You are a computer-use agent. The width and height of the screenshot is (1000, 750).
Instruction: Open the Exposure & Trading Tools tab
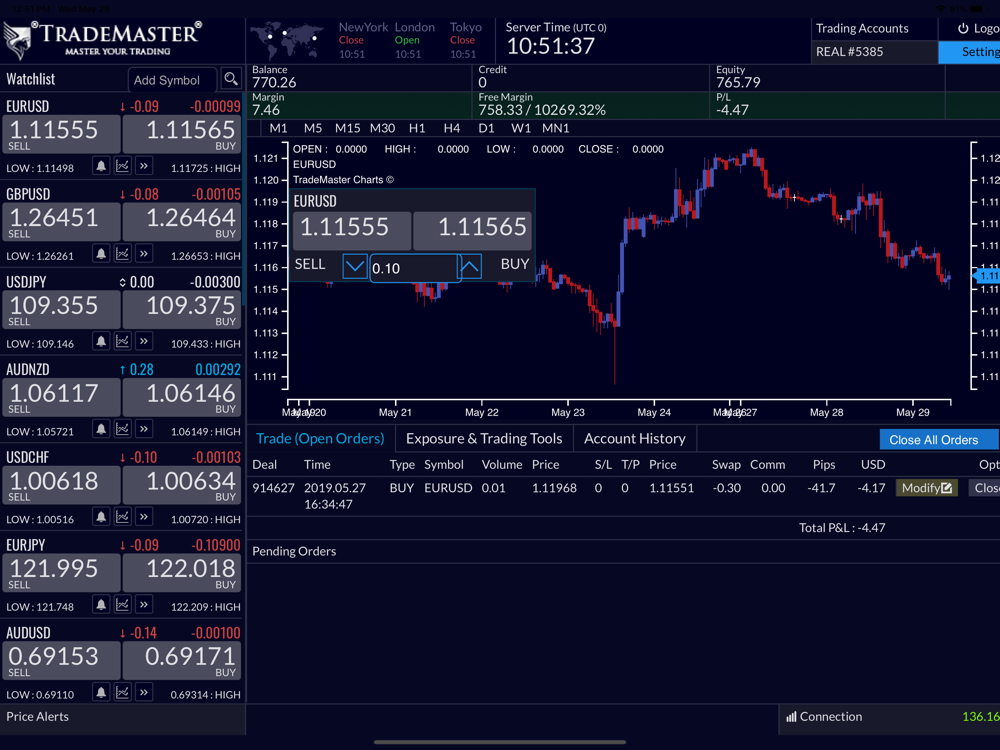(484, 439)
